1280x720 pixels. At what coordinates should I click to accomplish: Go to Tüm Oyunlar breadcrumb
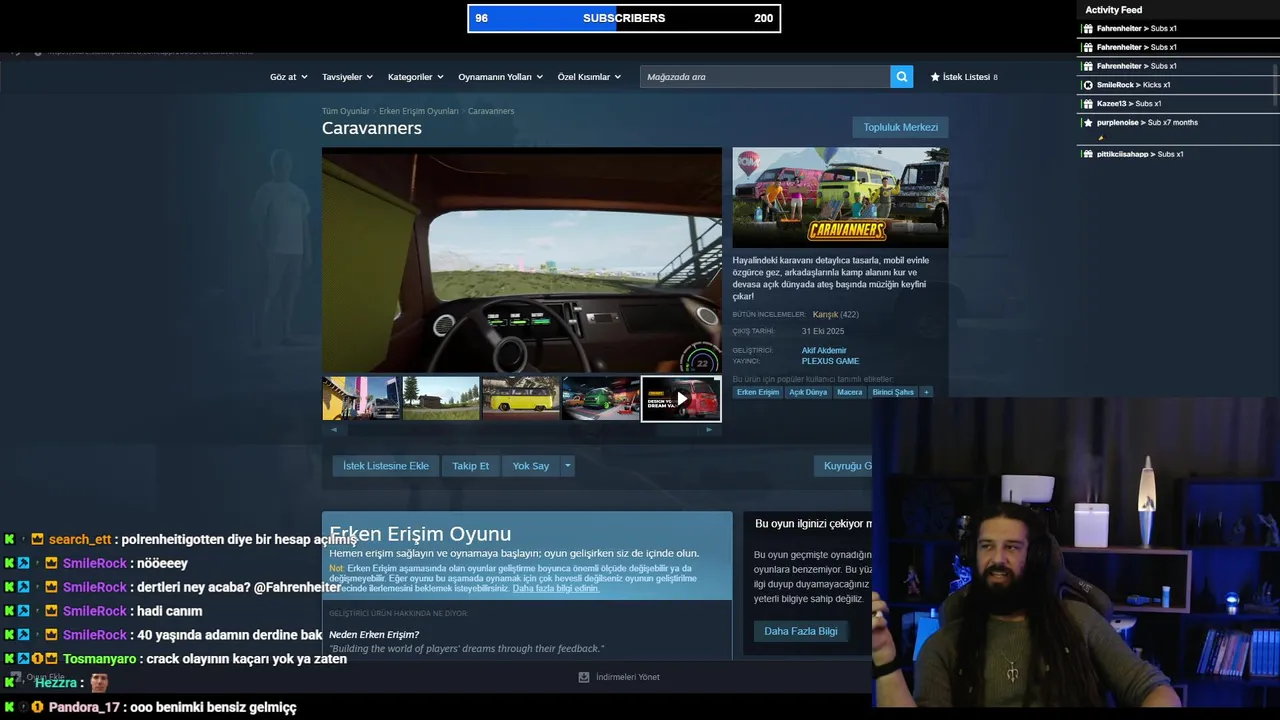345,111
